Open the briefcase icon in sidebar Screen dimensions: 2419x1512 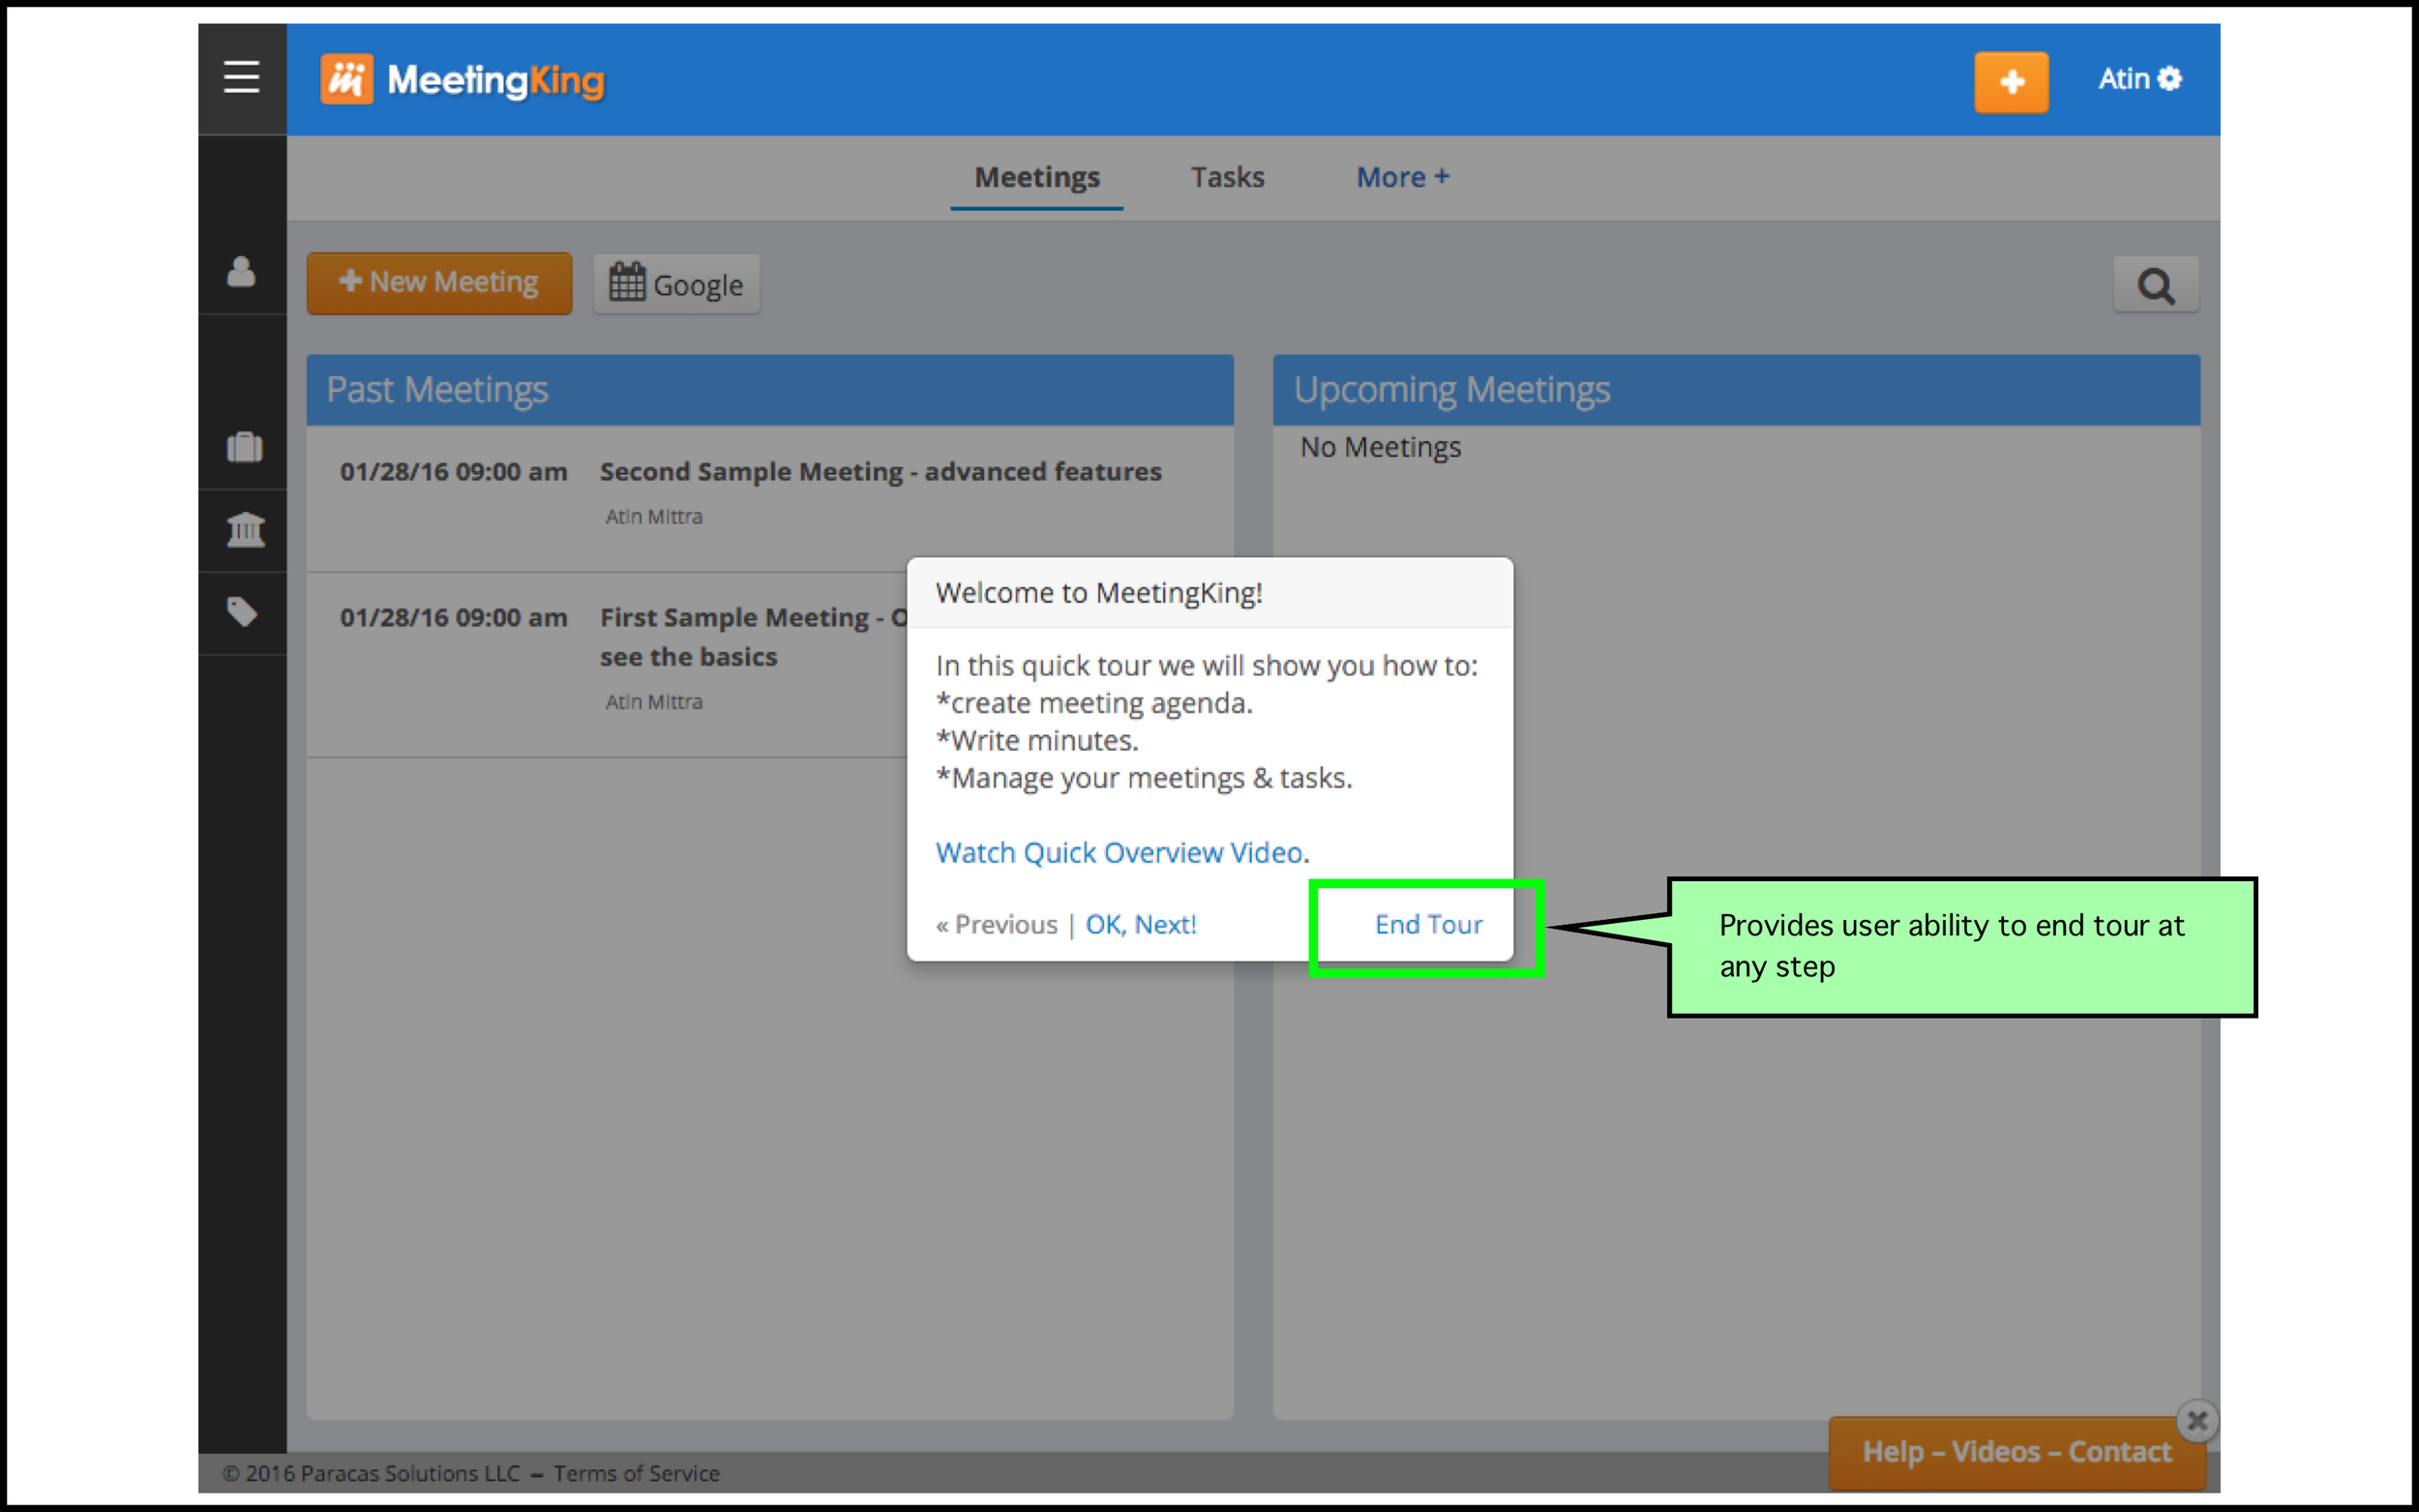(x=244, y=446)
